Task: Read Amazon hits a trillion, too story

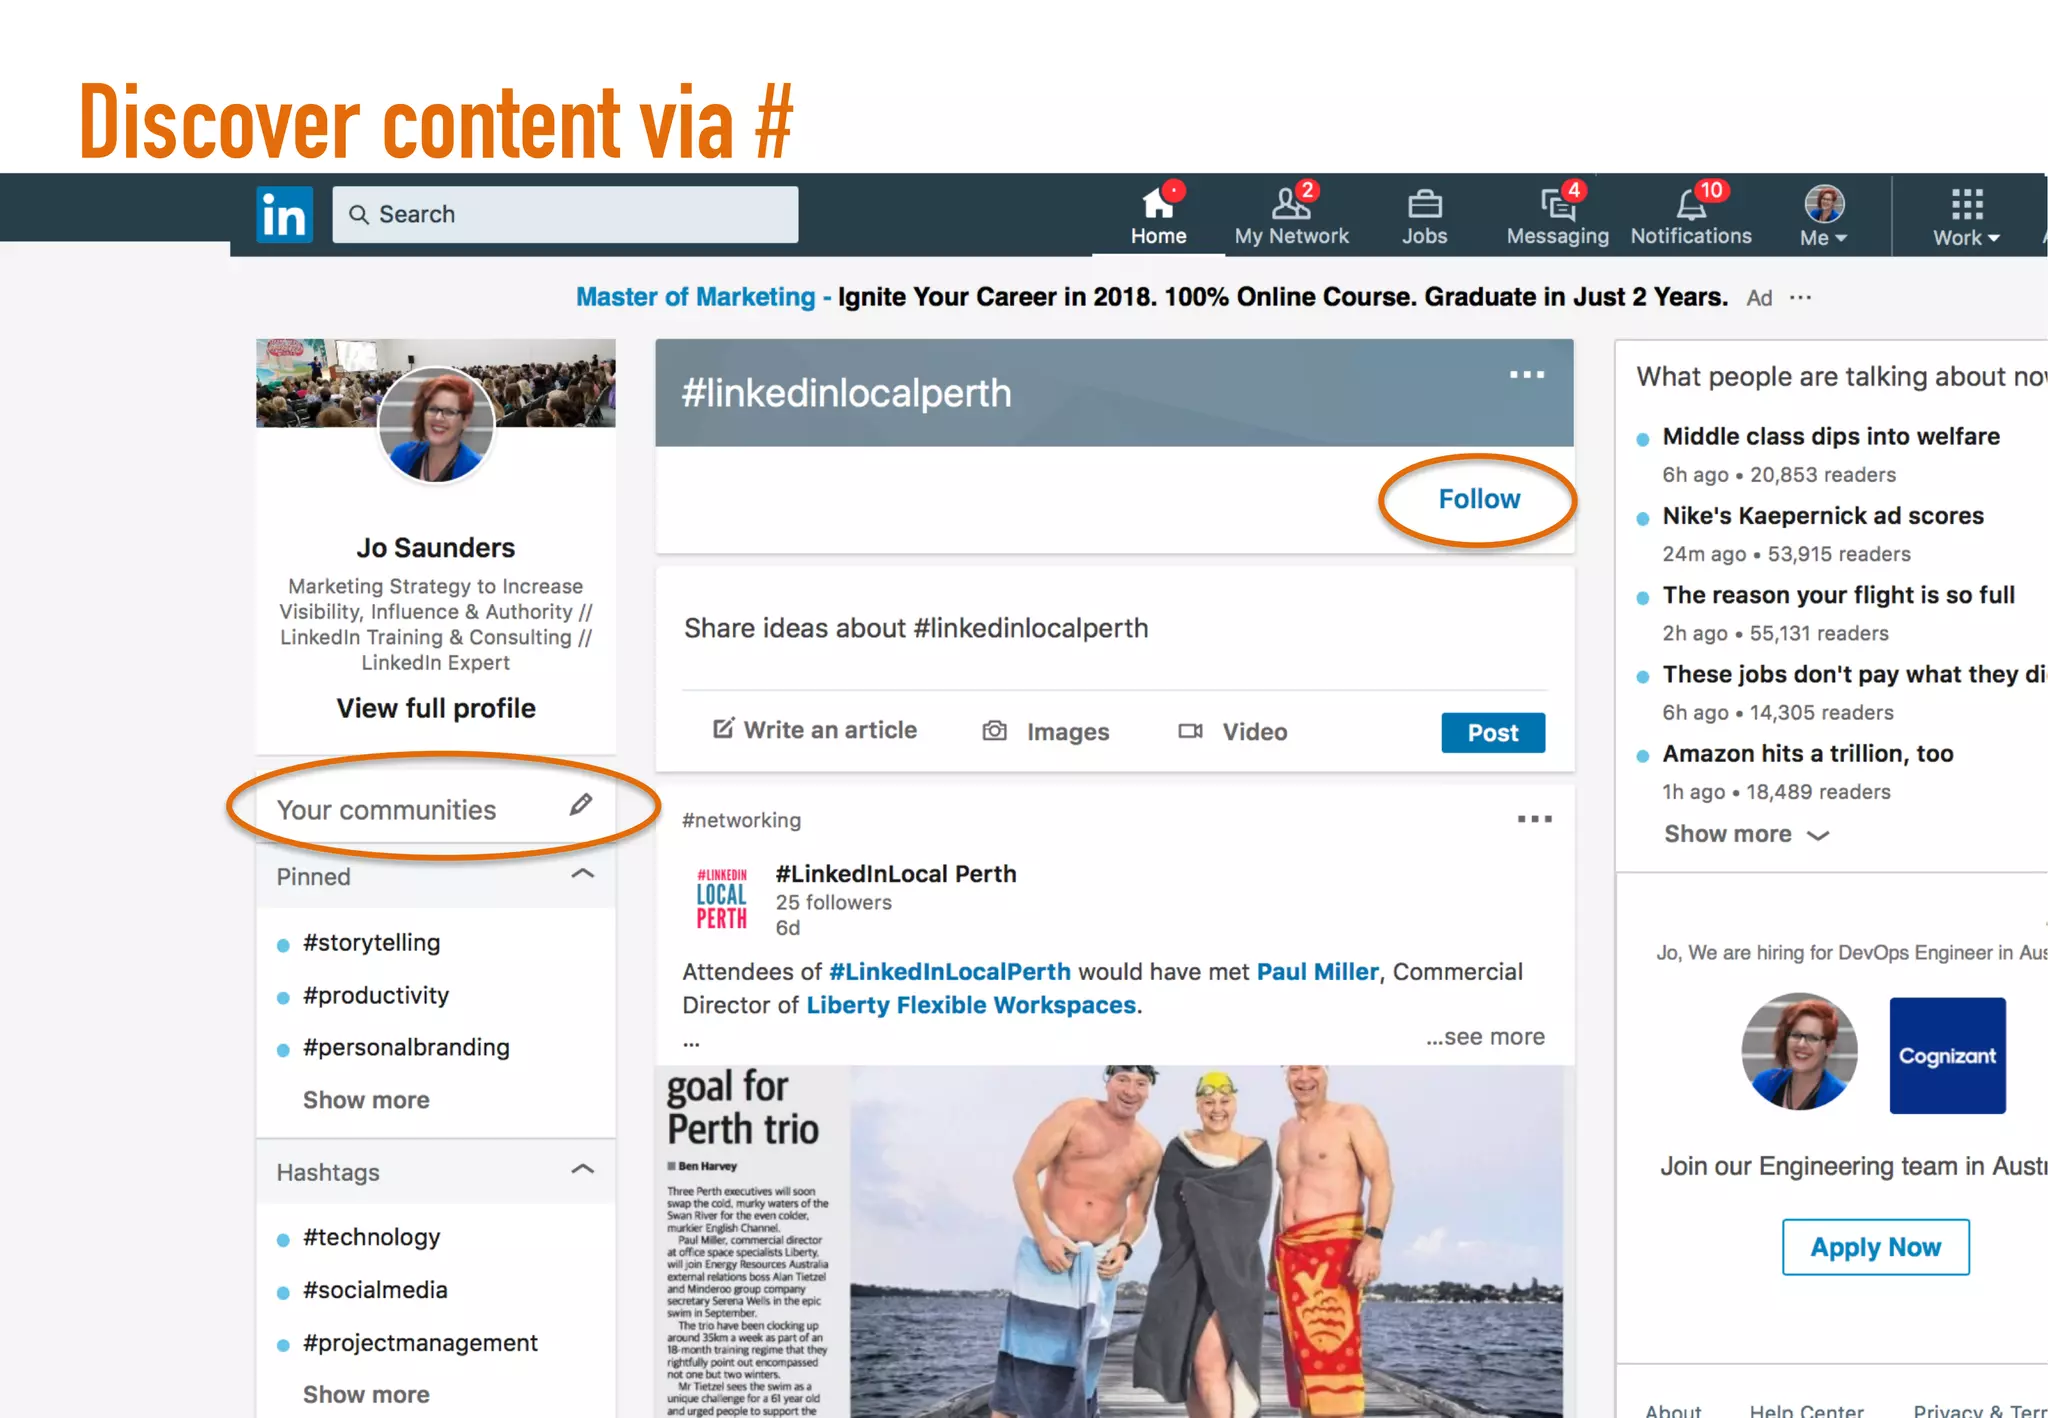Action: point(1807,754)
